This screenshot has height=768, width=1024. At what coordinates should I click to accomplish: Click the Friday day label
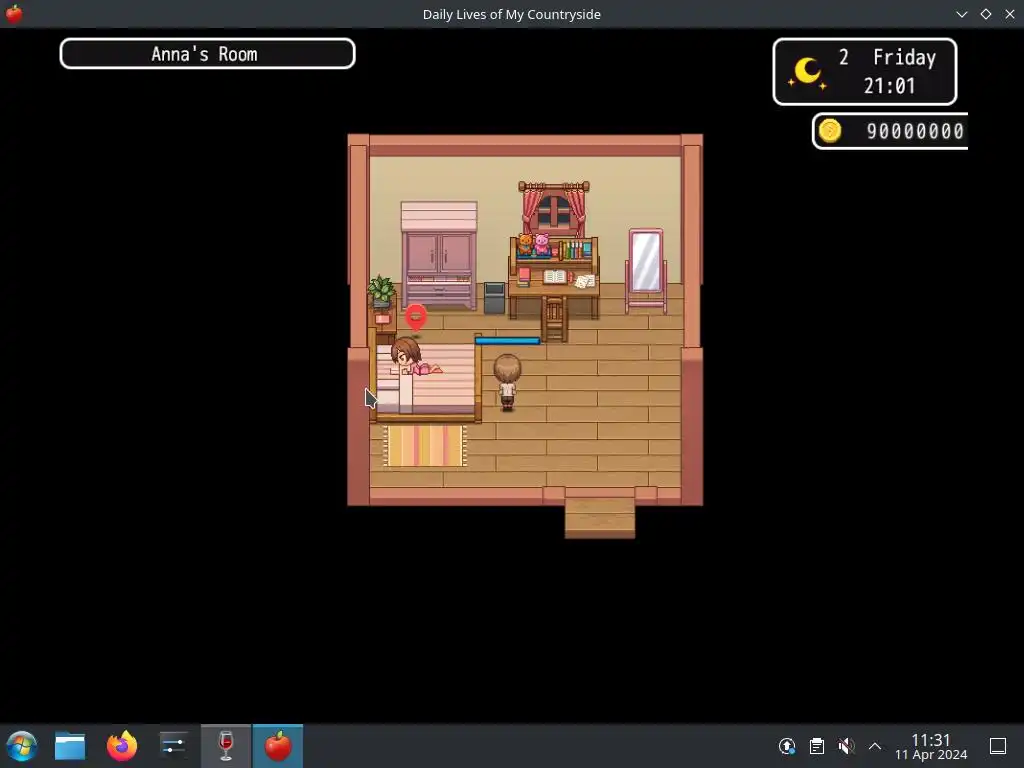point(904,57)
